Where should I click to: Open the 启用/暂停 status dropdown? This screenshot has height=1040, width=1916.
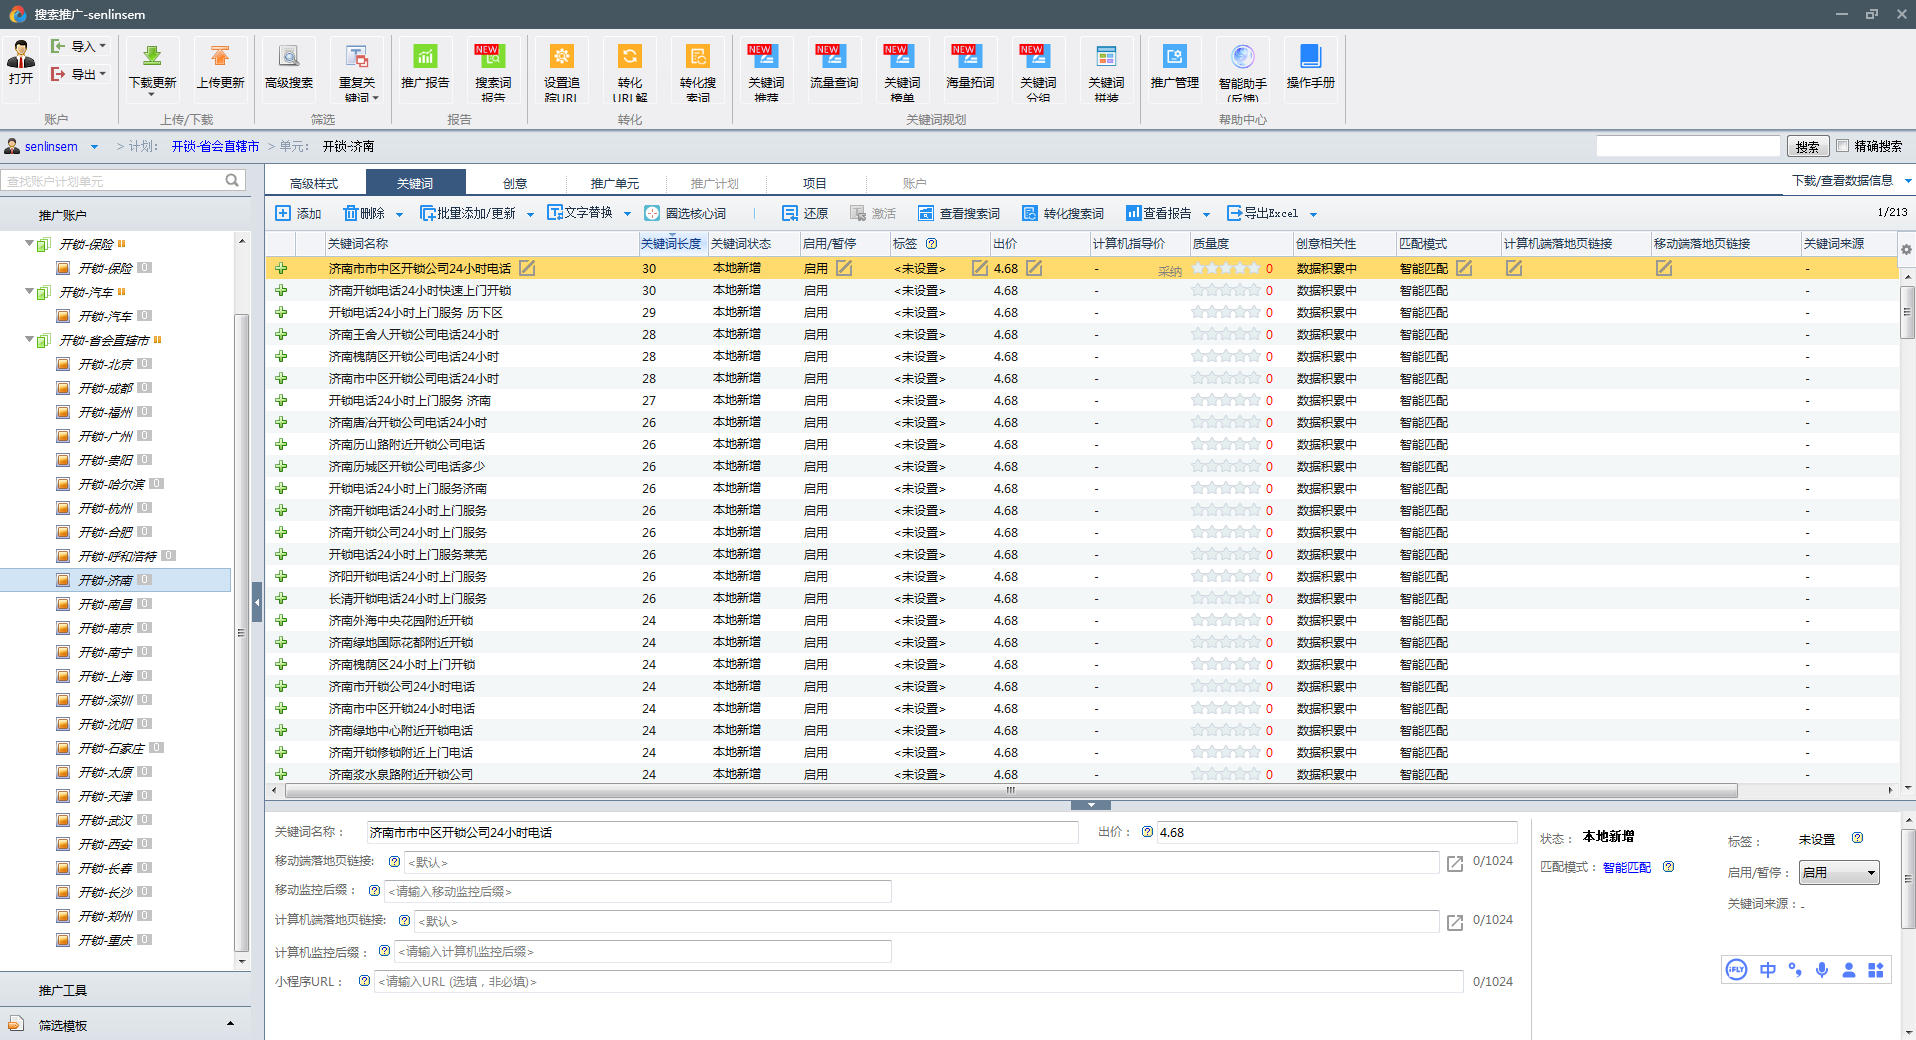[x=1838, y=873]
